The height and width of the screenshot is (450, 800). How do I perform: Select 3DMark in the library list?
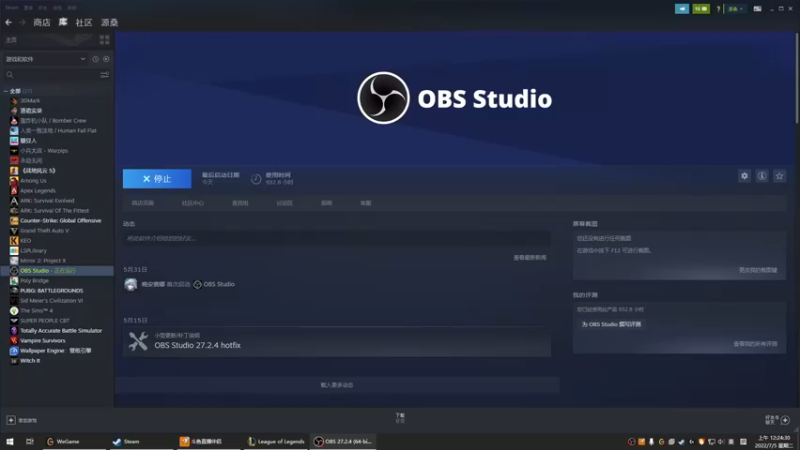30,101
